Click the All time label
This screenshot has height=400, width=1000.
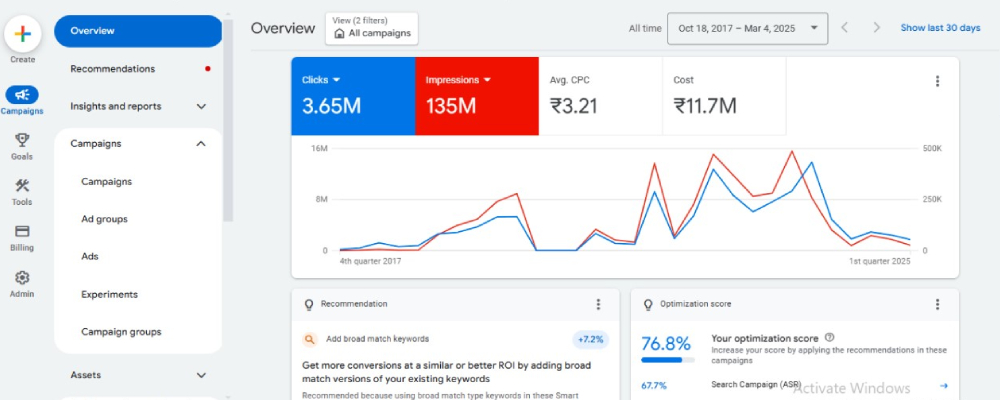[645, 28]
